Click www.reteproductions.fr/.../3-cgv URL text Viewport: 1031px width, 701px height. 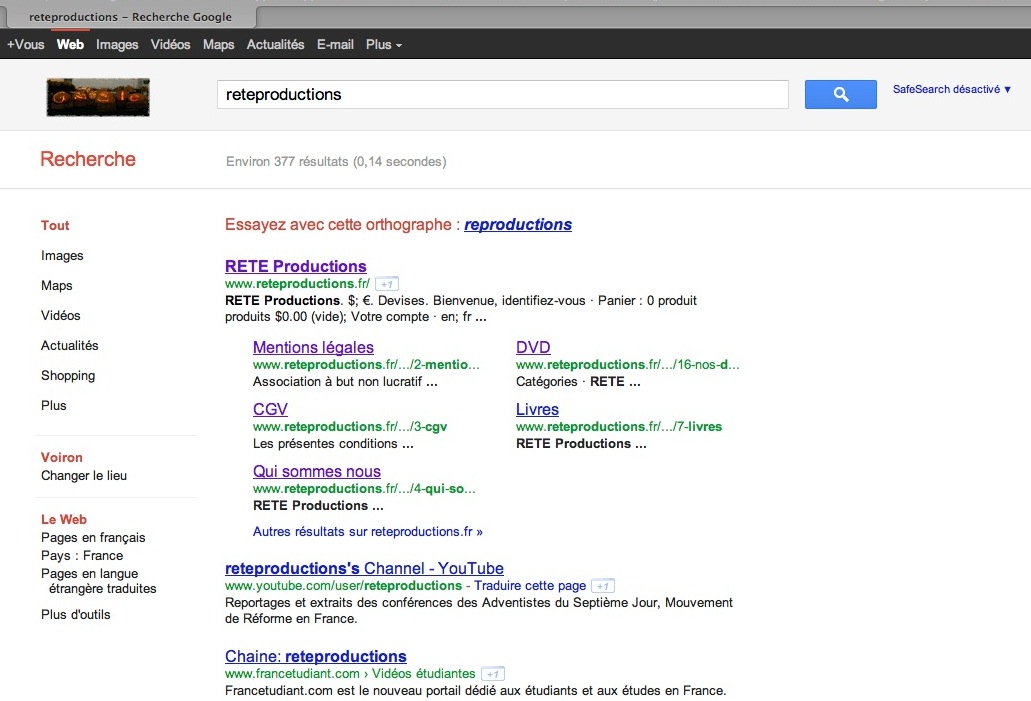click(350, 426)
